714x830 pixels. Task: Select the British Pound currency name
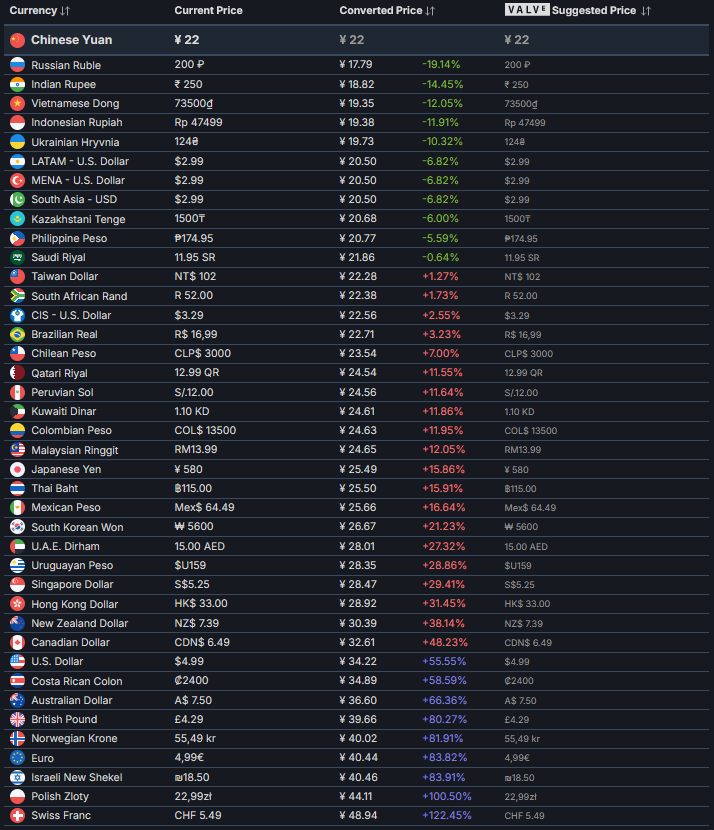(x=64, y=719)
